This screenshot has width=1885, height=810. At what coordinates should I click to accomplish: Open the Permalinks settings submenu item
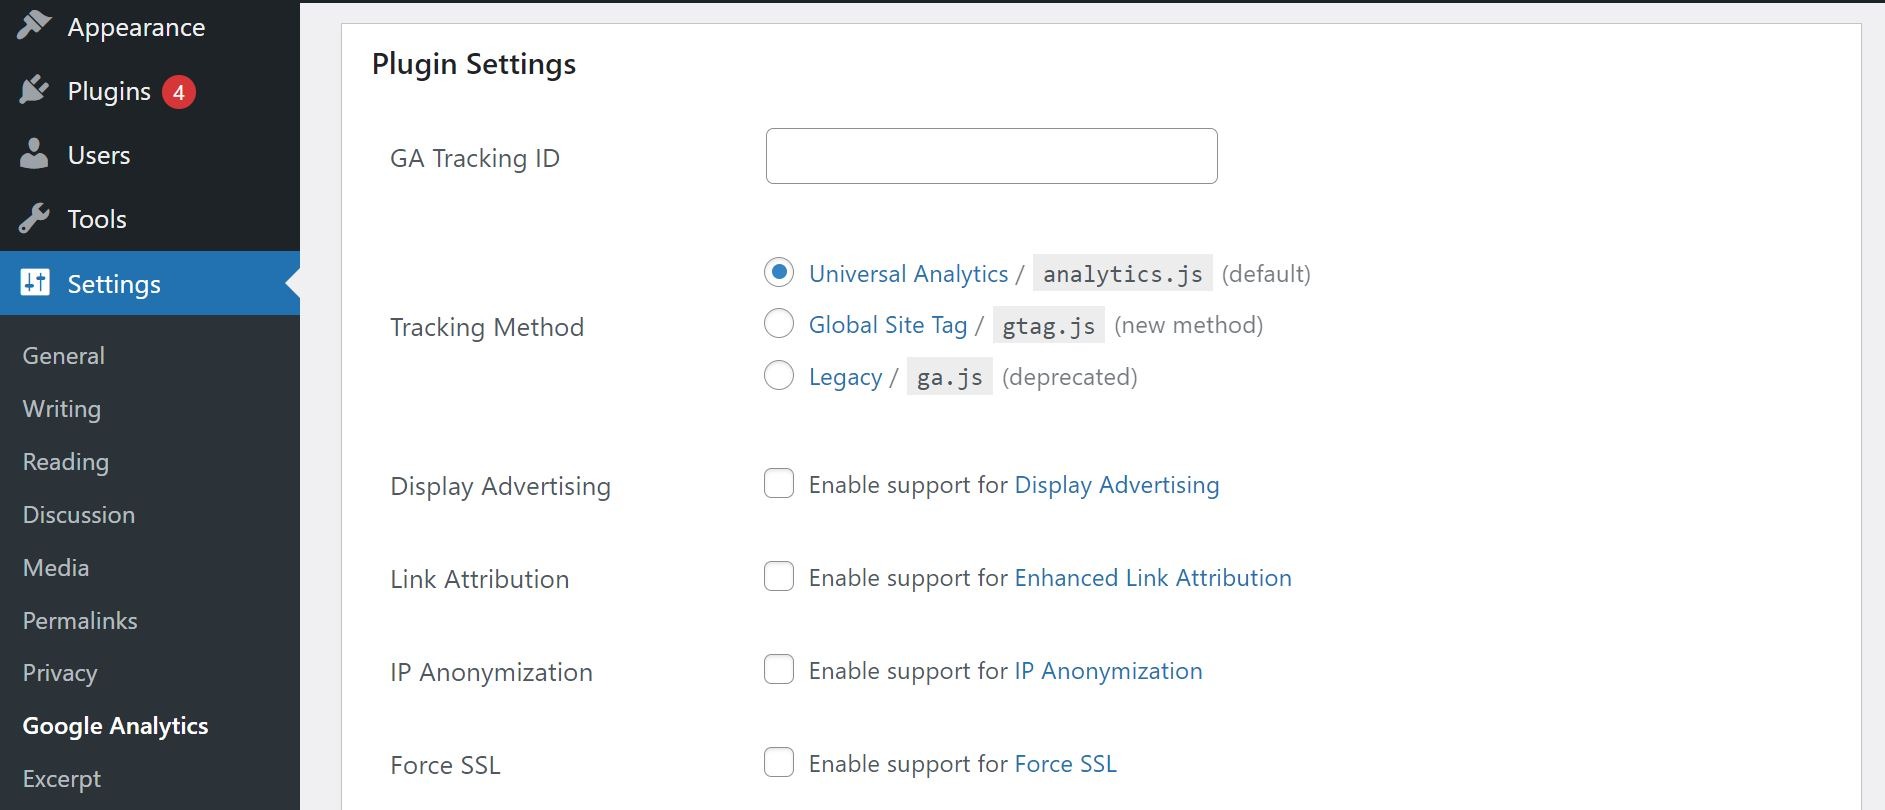pyautogui.click(x=80, y=621)
